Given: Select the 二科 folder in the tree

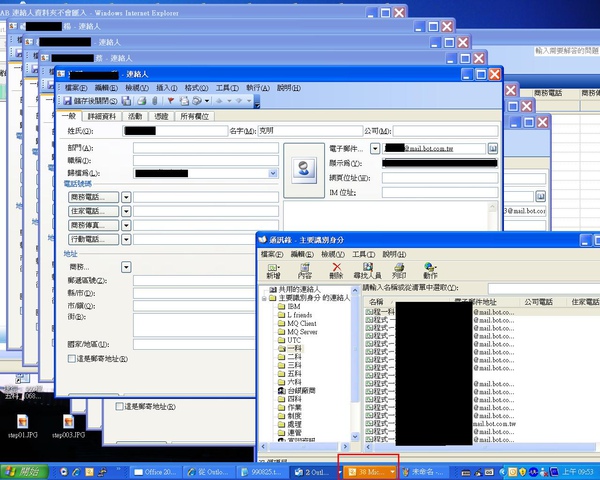Looking at the screenshot, I should click(x=290, y=357).
